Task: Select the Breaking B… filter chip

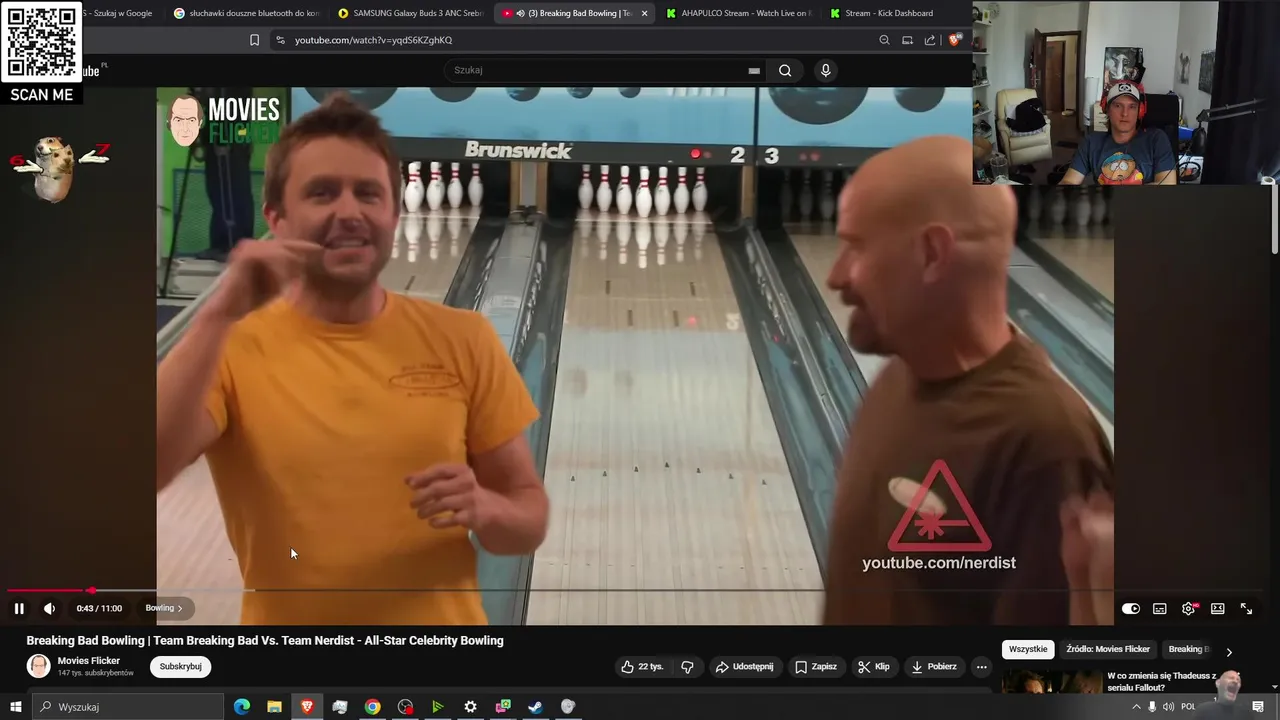Action: (x=1189, y=649)
